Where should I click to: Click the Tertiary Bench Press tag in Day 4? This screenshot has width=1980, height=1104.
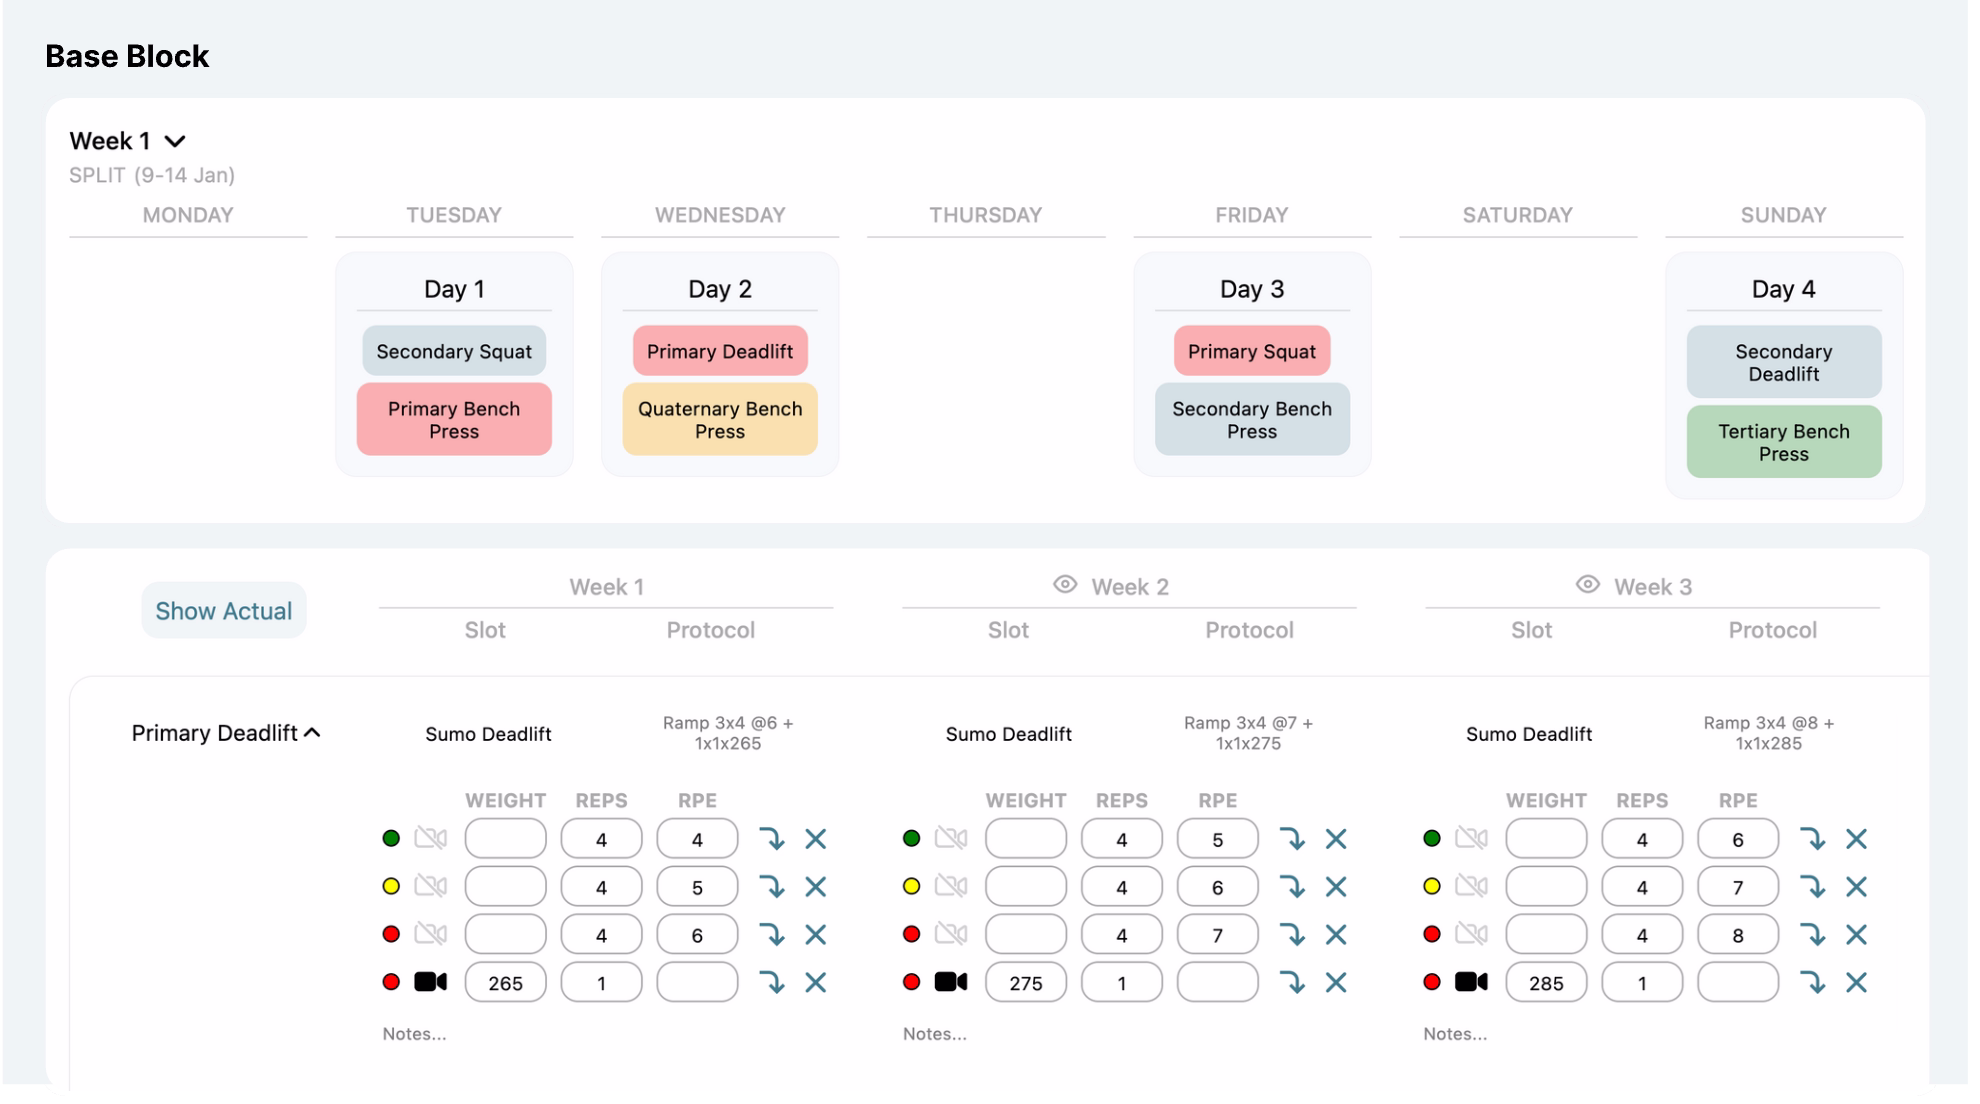click(1783, 442)
